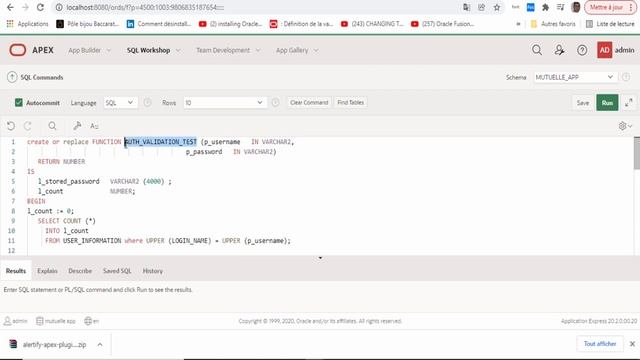Screen dimensions: 640x360
Task: Open the App Gallery menu
Action: [292, 50]
